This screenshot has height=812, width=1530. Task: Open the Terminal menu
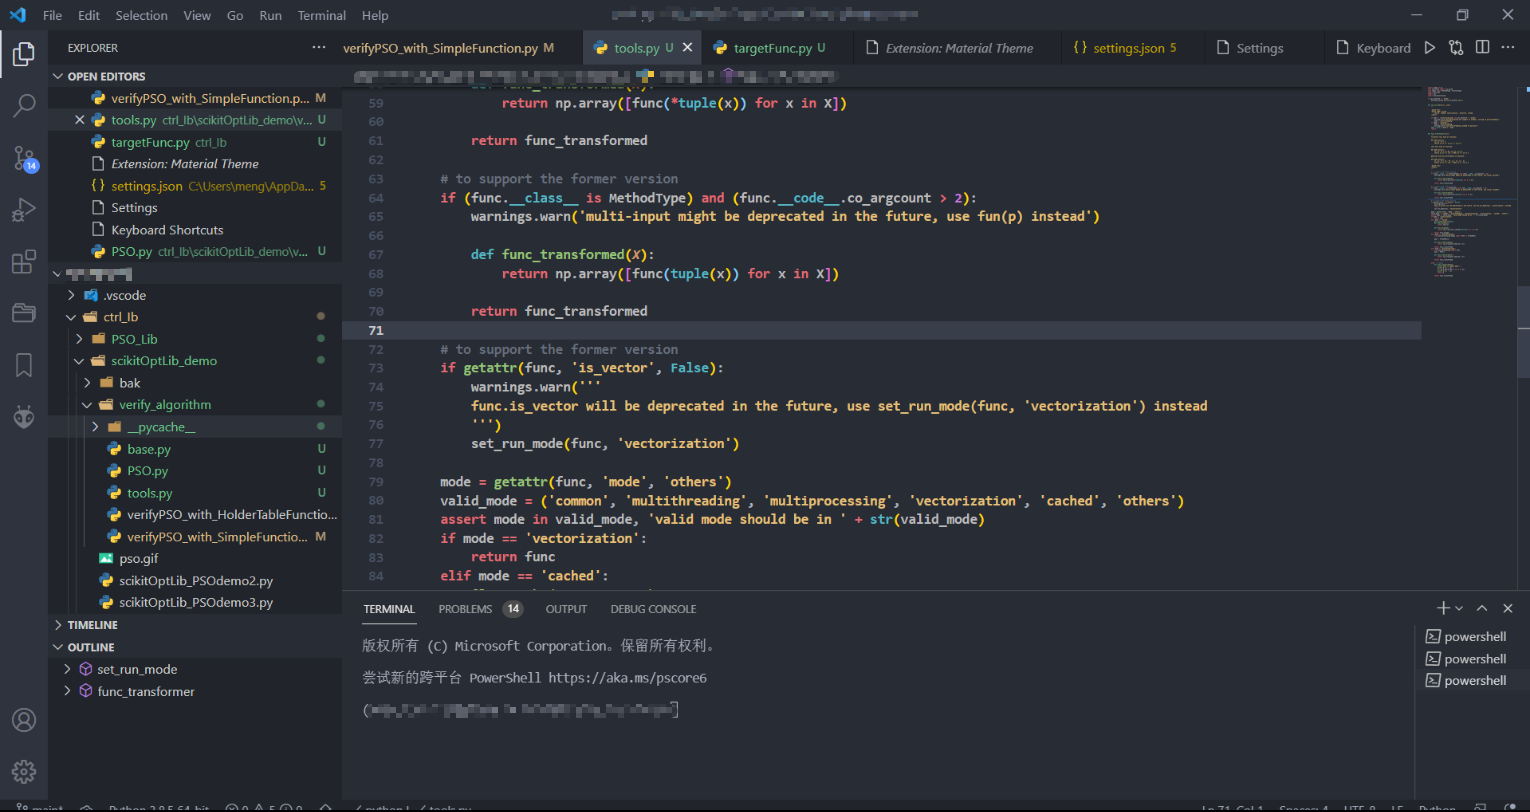pyautogui.click(x=321, y=15)
